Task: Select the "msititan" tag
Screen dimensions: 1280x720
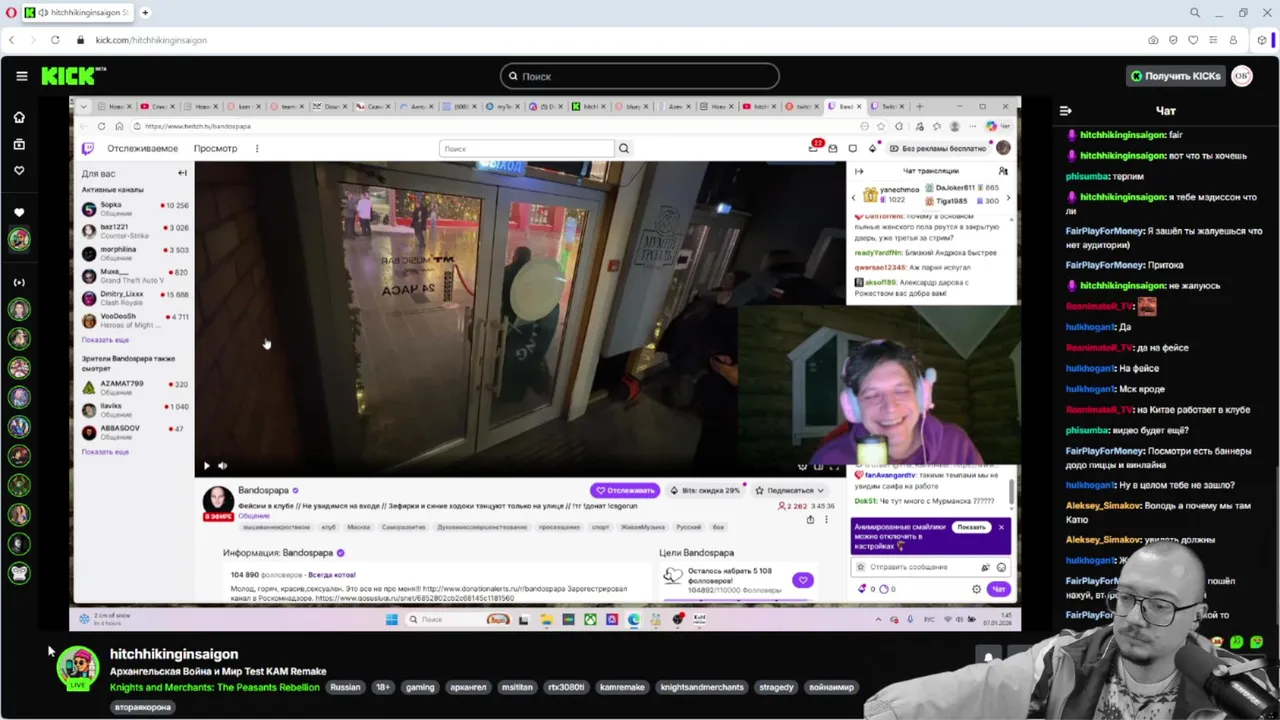Action: [x=518, y=687]
